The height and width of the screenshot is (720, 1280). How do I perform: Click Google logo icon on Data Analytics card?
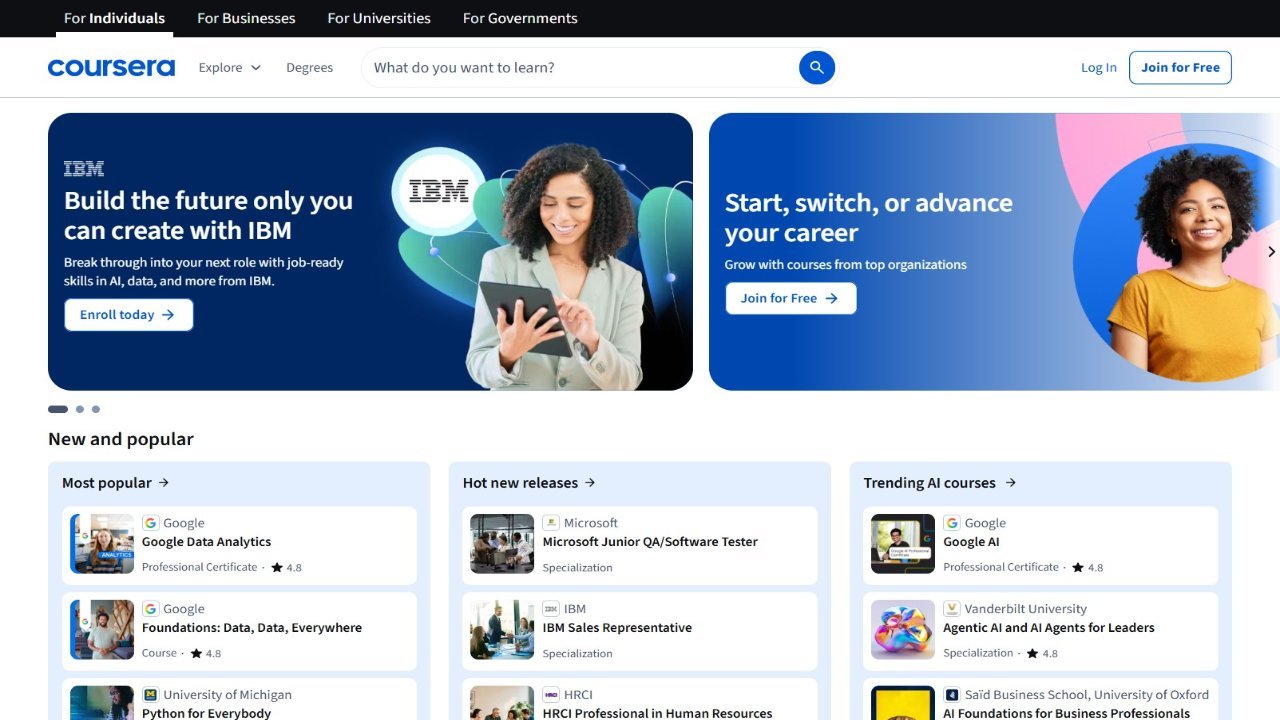coord(151,523)
